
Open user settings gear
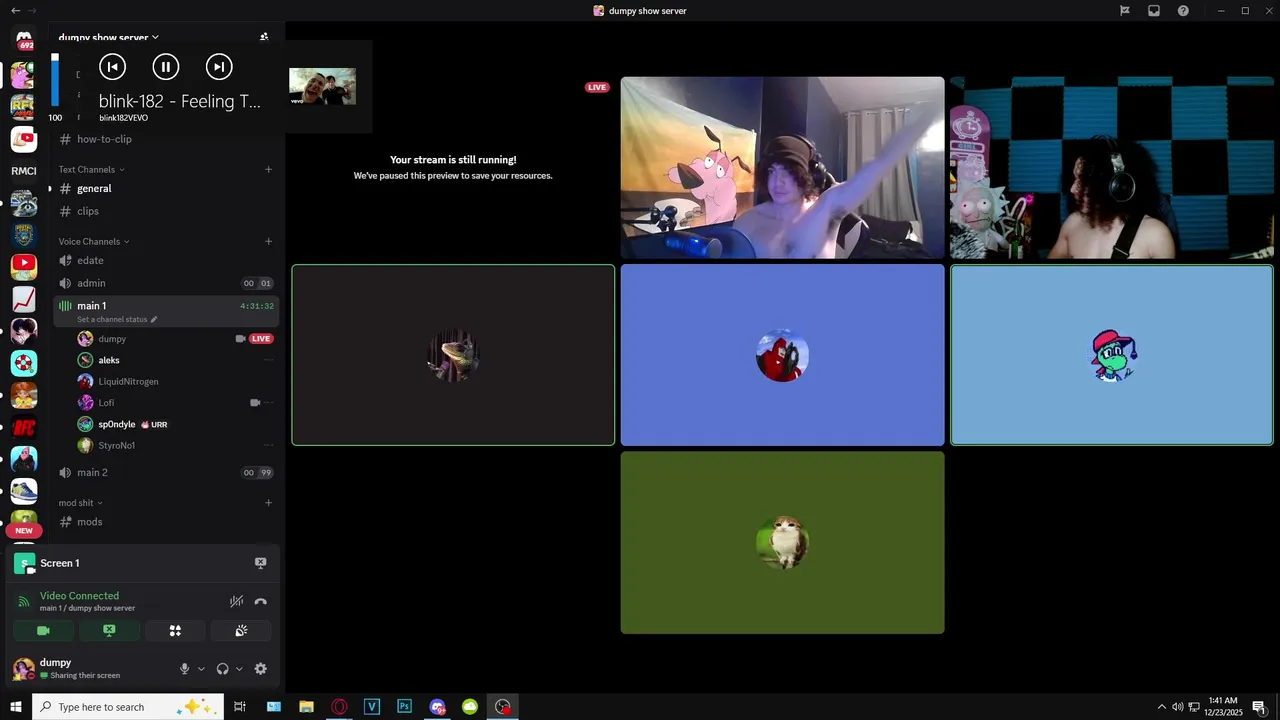[261, 669]
